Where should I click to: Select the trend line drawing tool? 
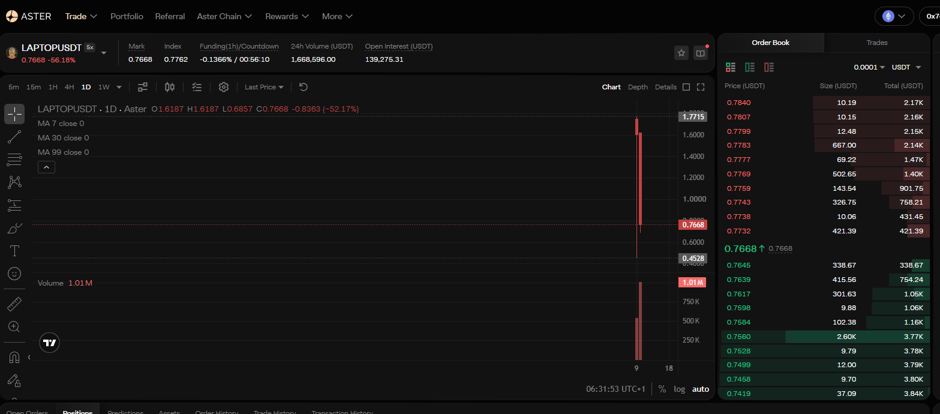14,137
